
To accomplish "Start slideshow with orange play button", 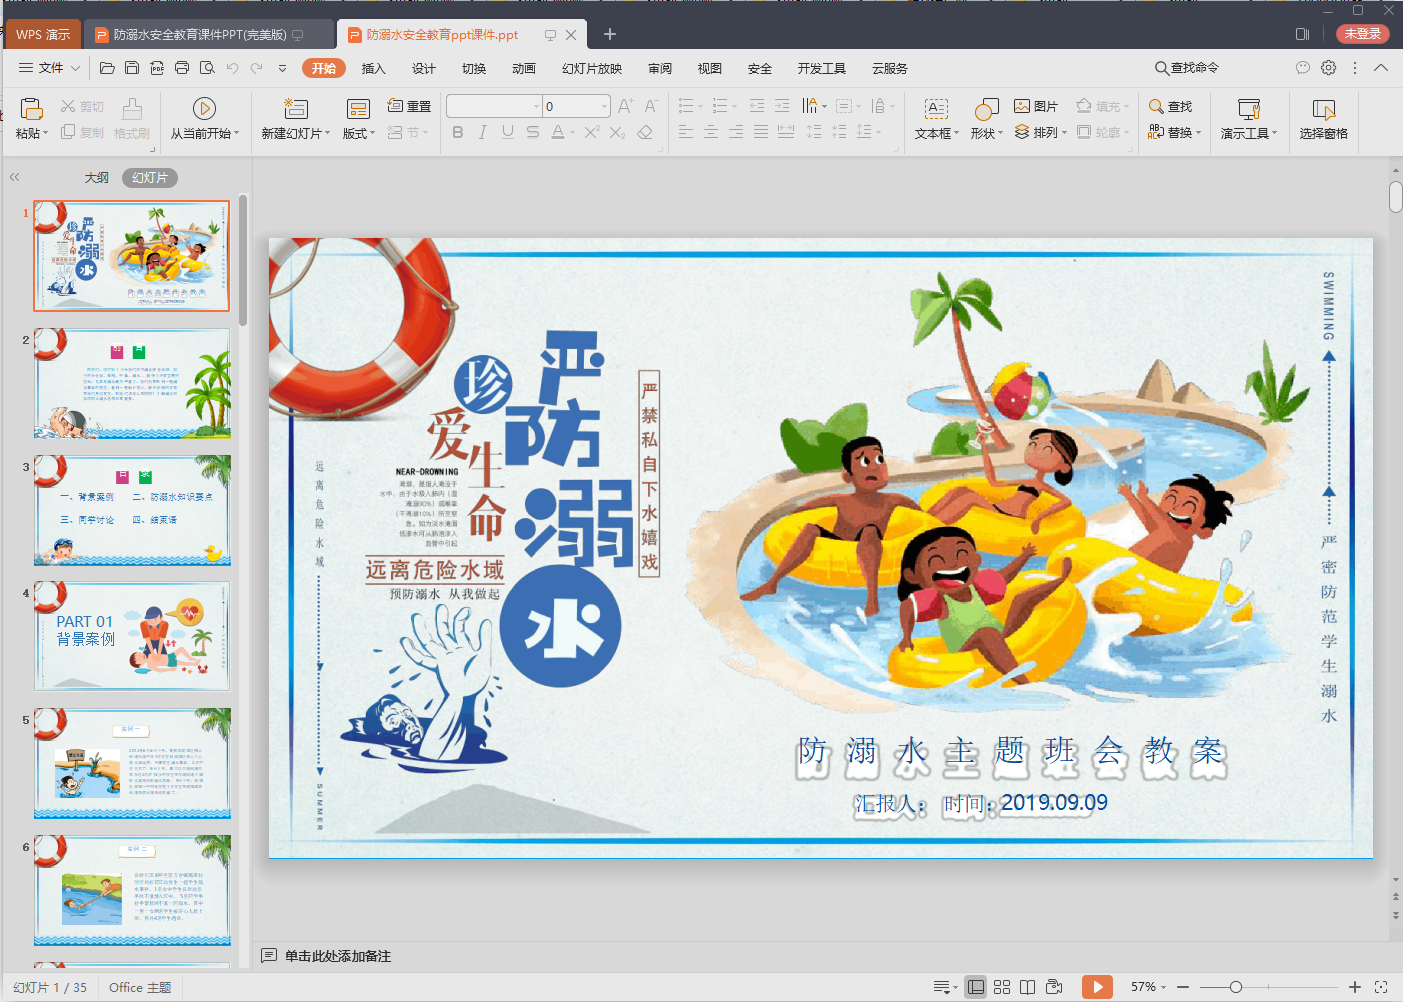I will (1097, 987).
